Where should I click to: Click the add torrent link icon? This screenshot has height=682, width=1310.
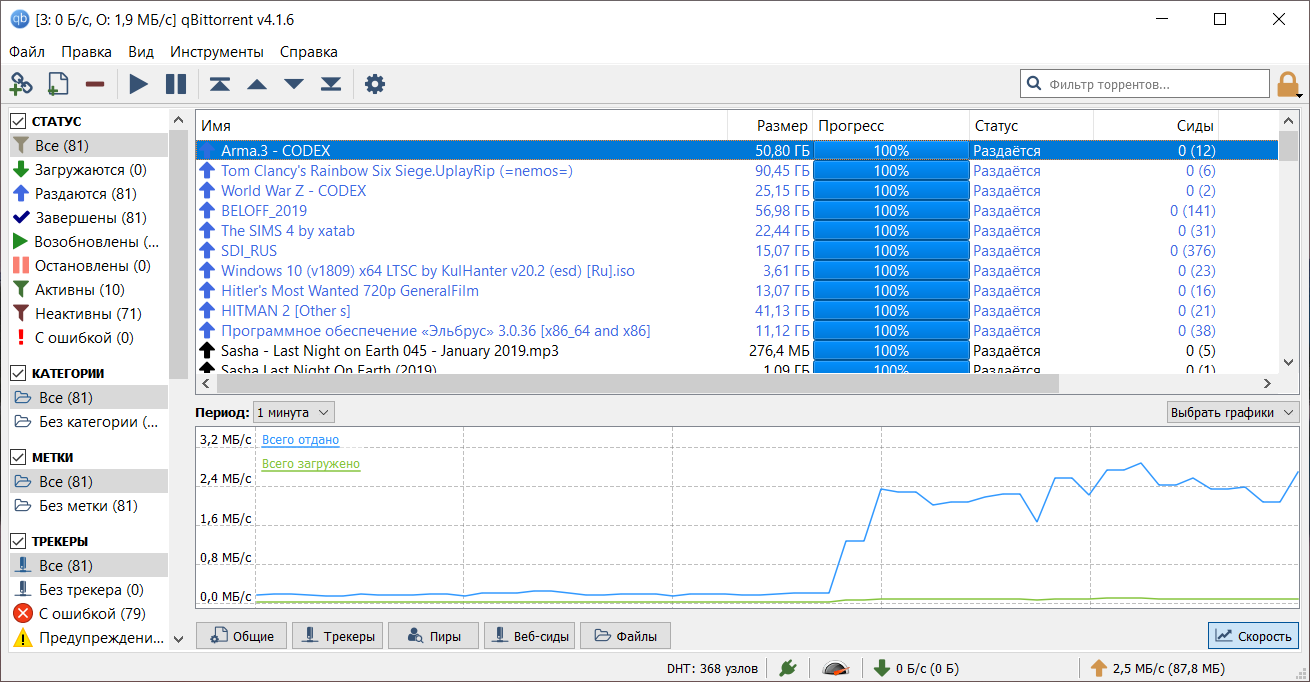[21, 84]
